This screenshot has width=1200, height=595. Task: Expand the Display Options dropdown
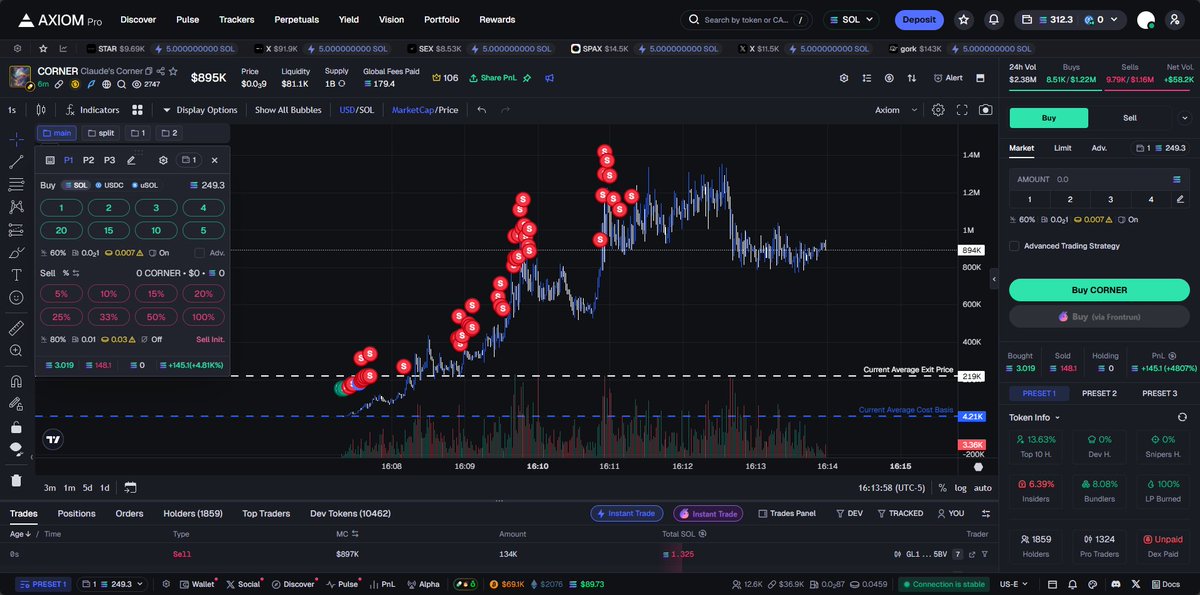200,110
